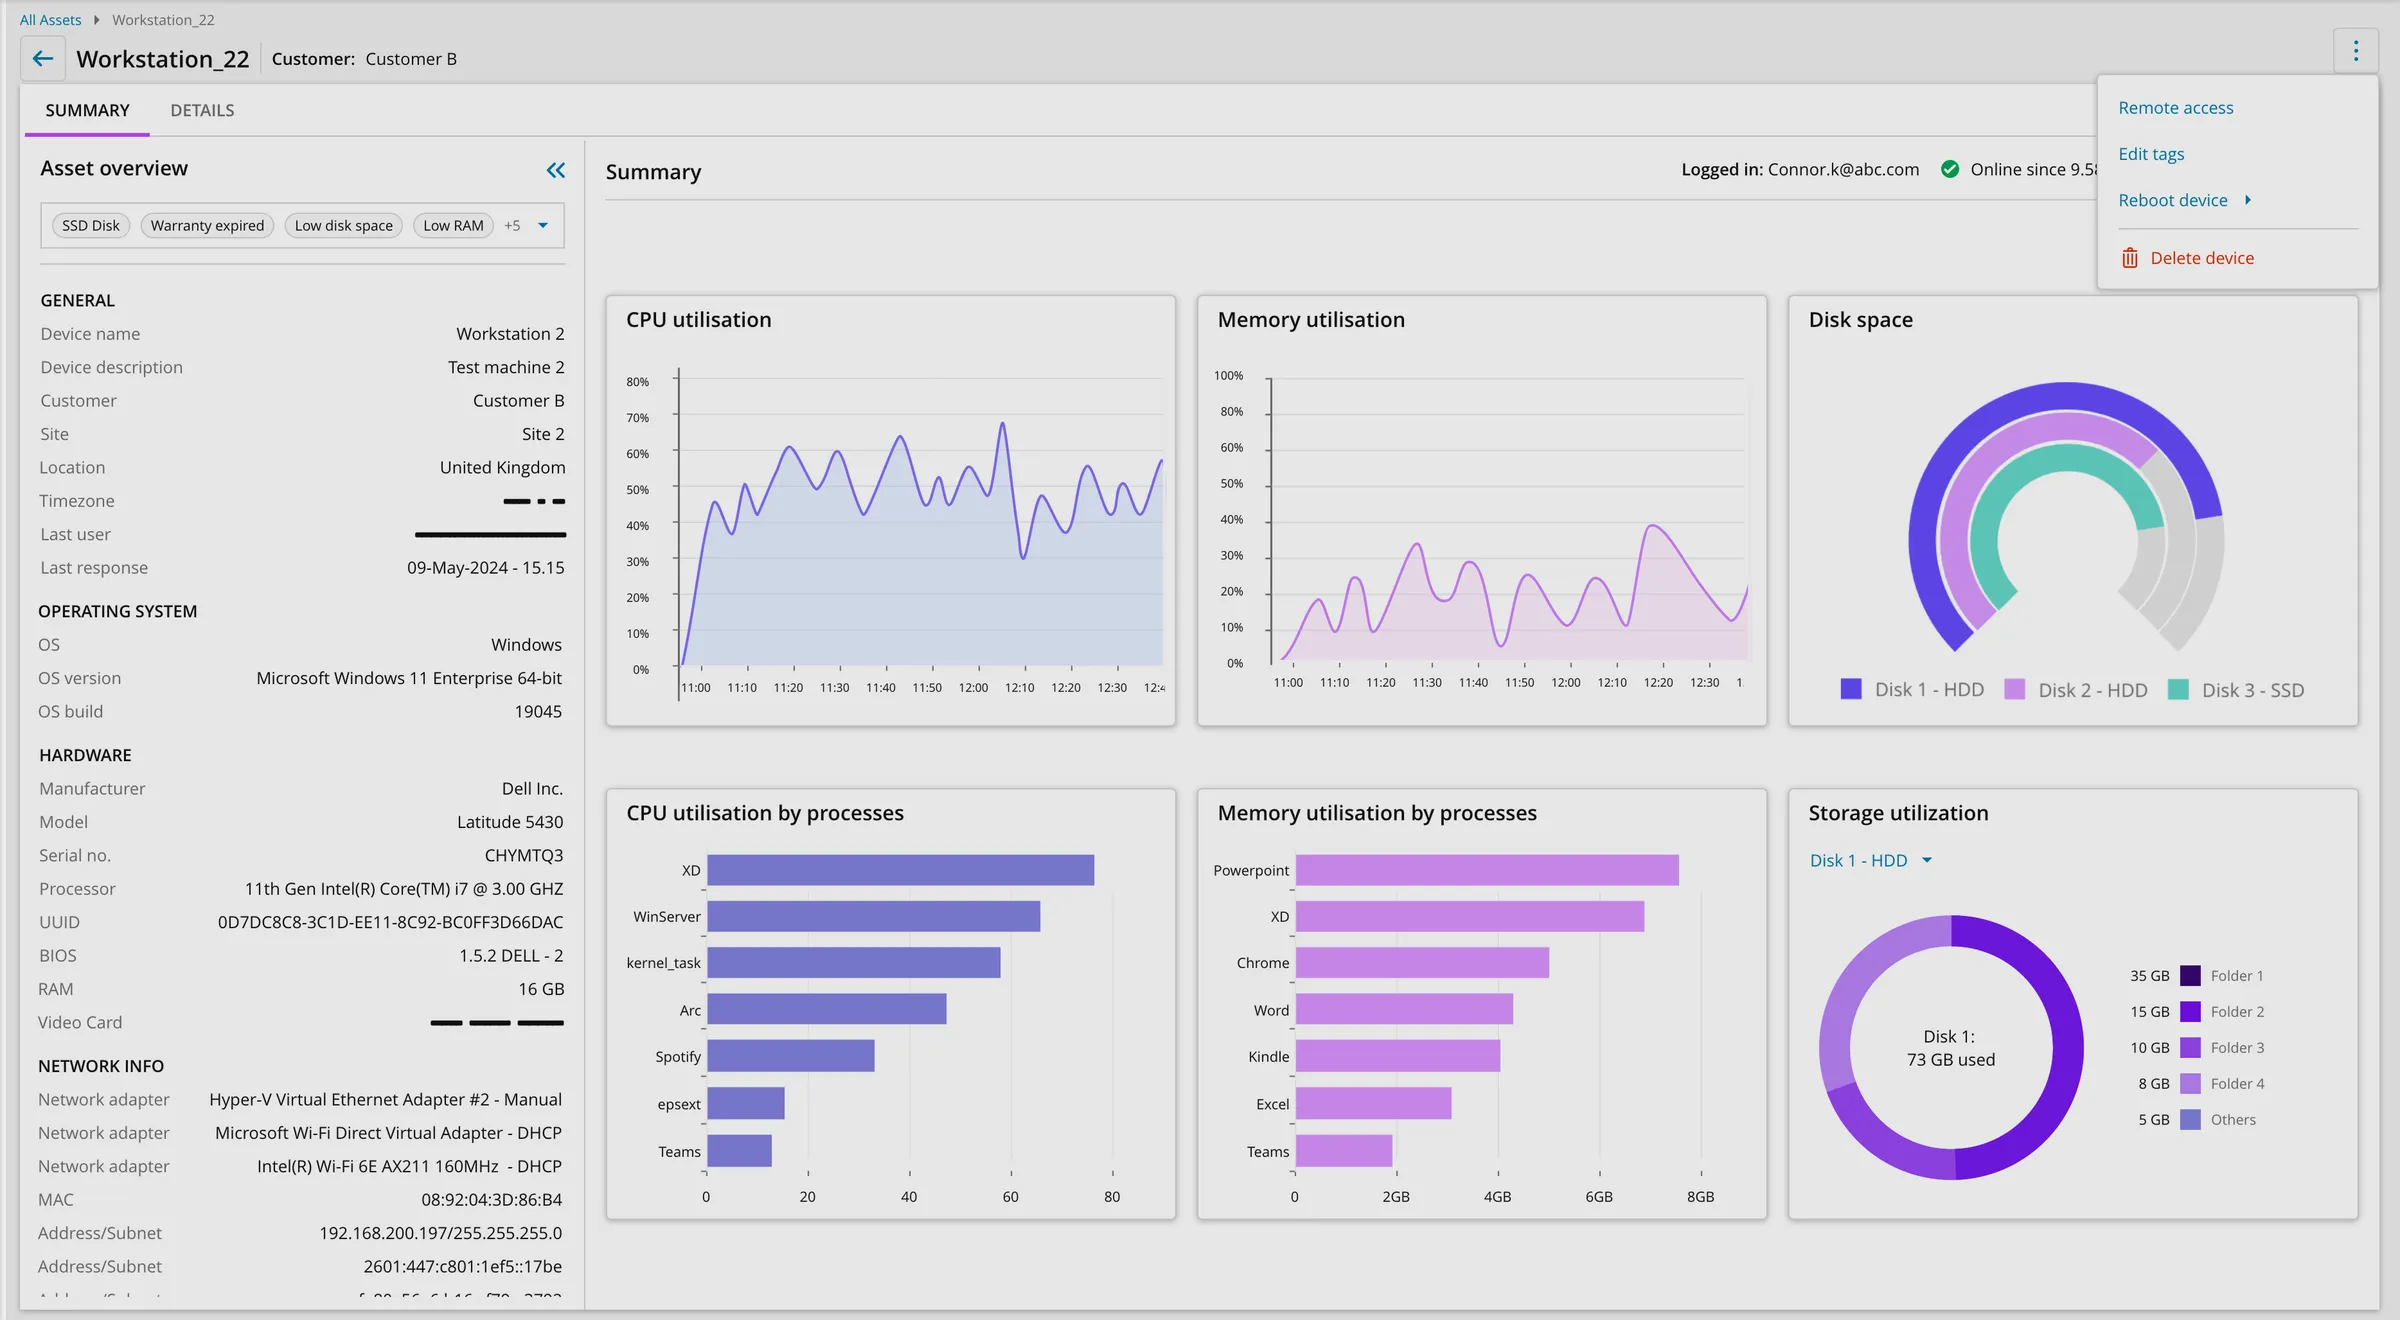Click the Disk 1 73 GB used donut center

point(1950,1048)
